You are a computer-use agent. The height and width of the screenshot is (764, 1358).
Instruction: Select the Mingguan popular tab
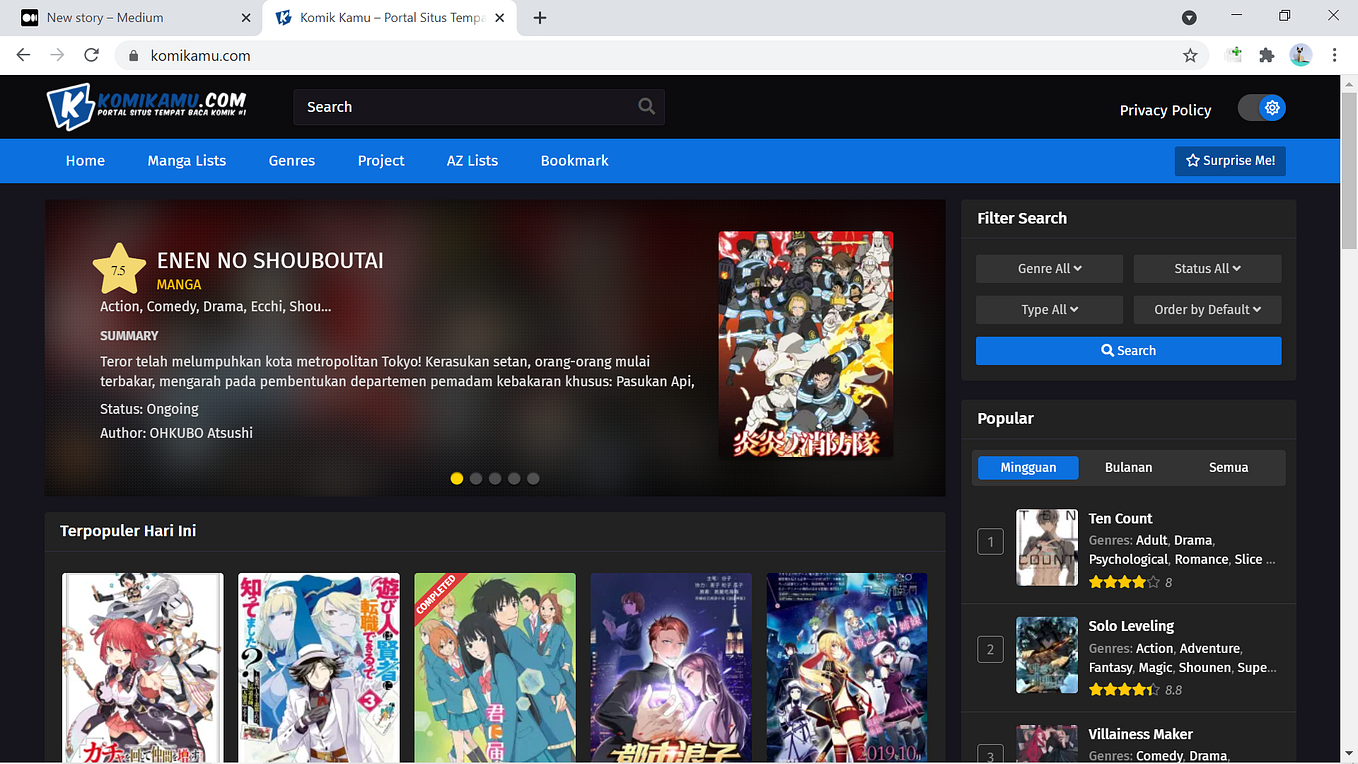[1028, 467]
